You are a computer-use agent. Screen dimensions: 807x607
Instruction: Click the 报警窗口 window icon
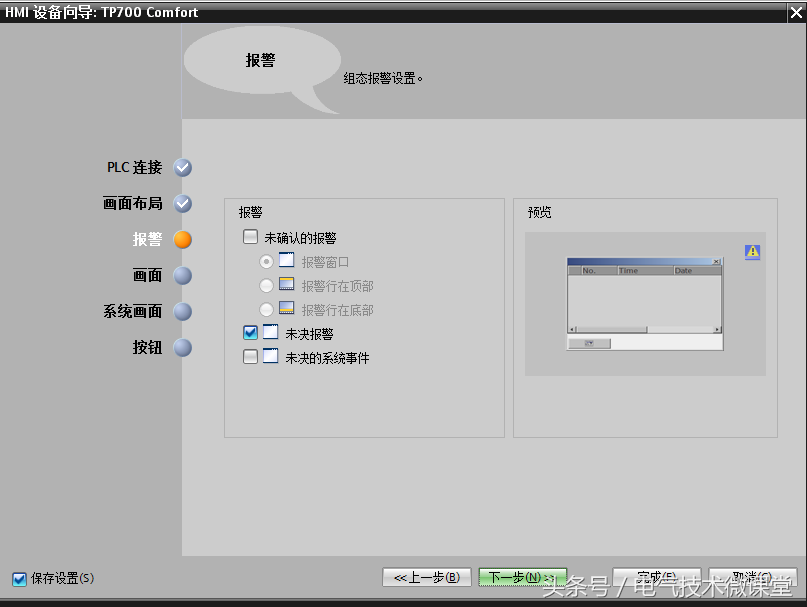[287, 260]
